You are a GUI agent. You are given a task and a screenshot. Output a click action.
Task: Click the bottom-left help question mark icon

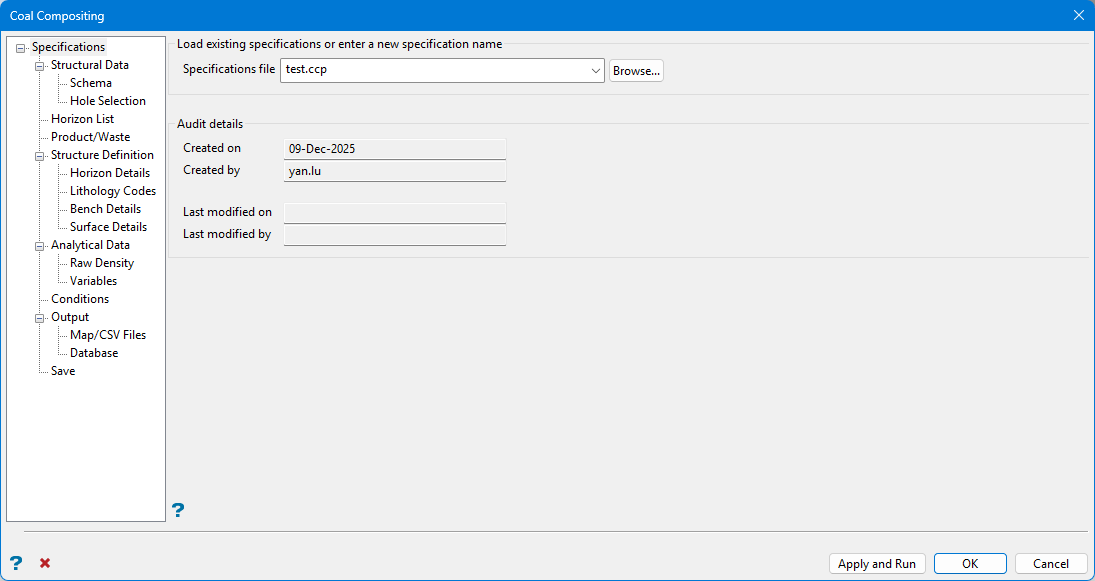(x=16, y=563)
